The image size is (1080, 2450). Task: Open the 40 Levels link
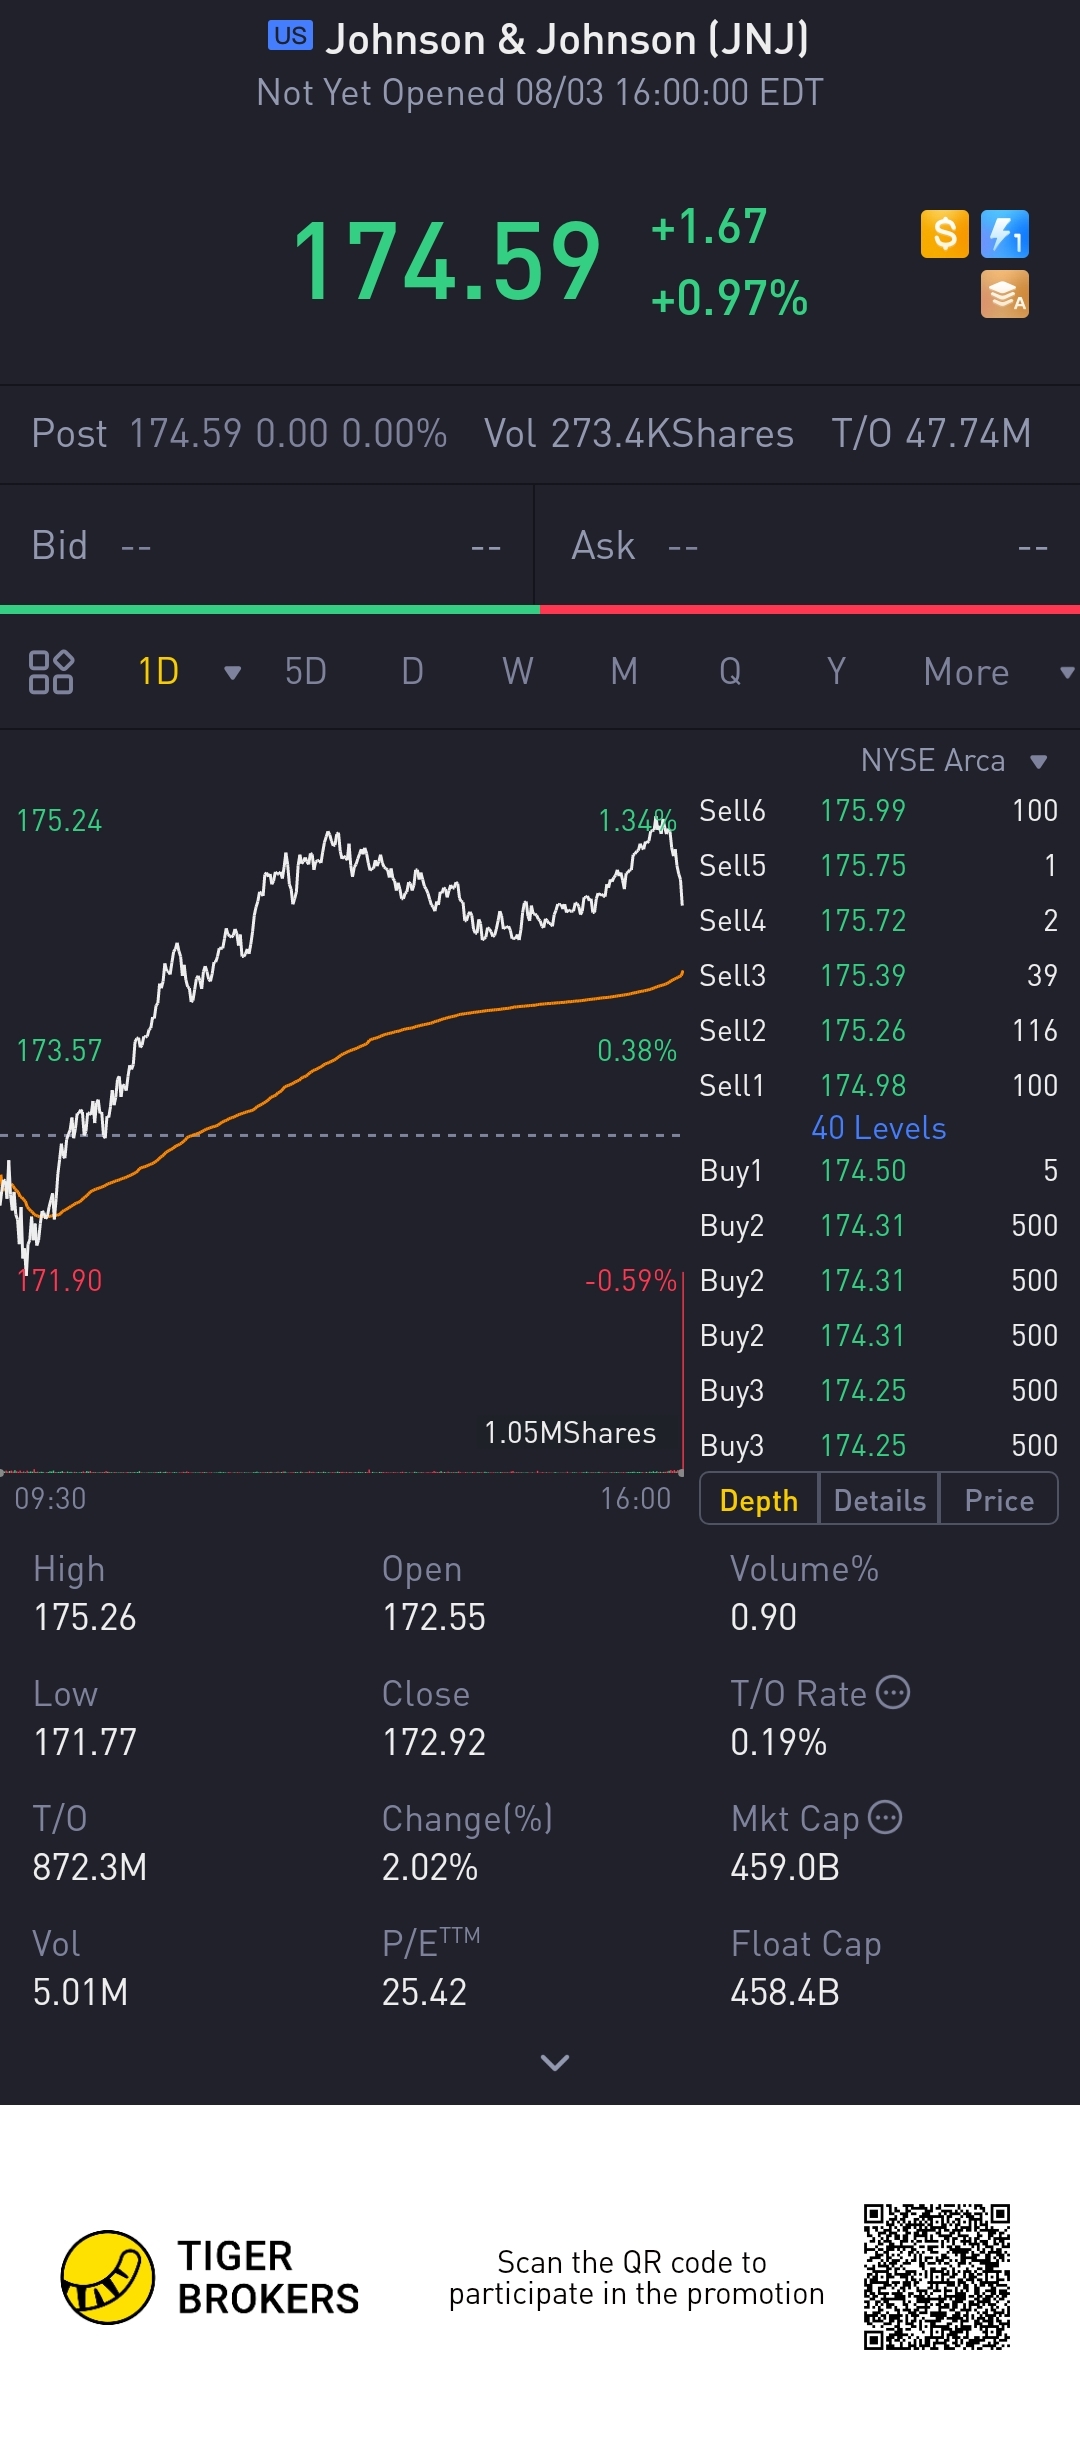[x=878, y=1128]
